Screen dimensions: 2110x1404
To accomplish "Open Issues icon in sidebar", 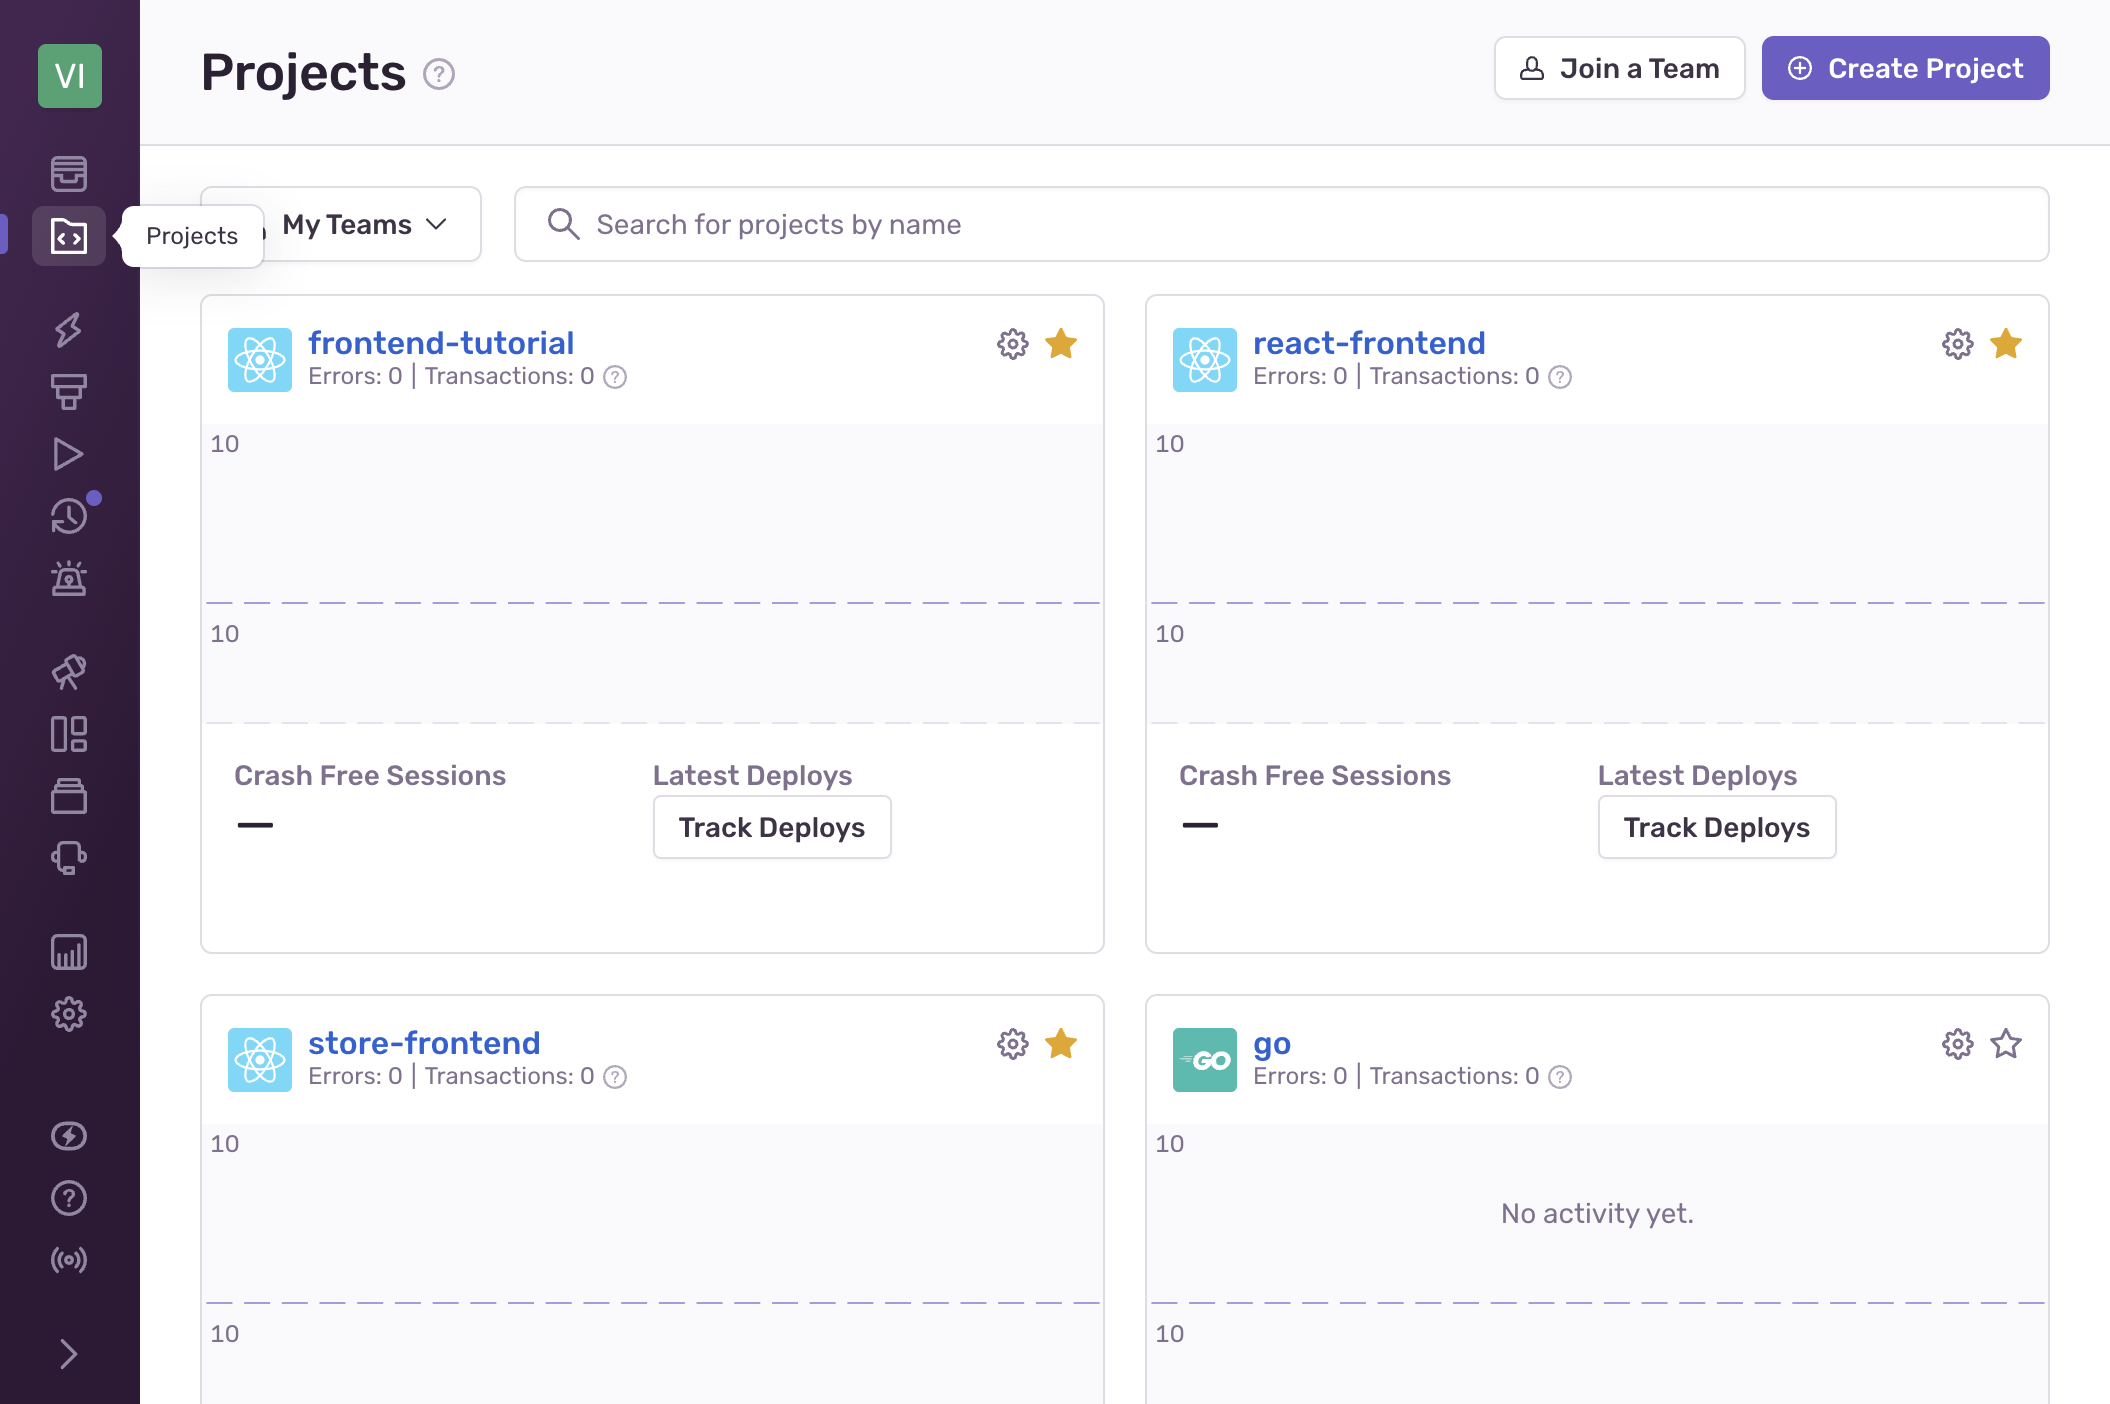I will click(69, 174).
